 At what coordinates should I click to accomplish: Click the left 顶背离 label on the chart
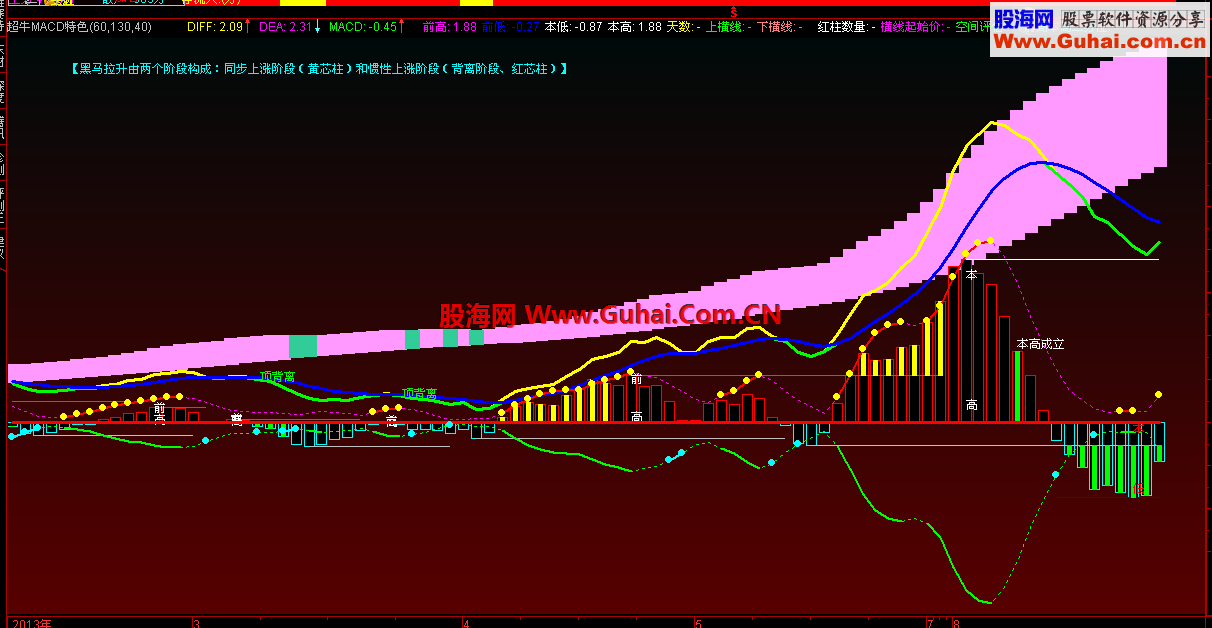(x=277, y=377)
